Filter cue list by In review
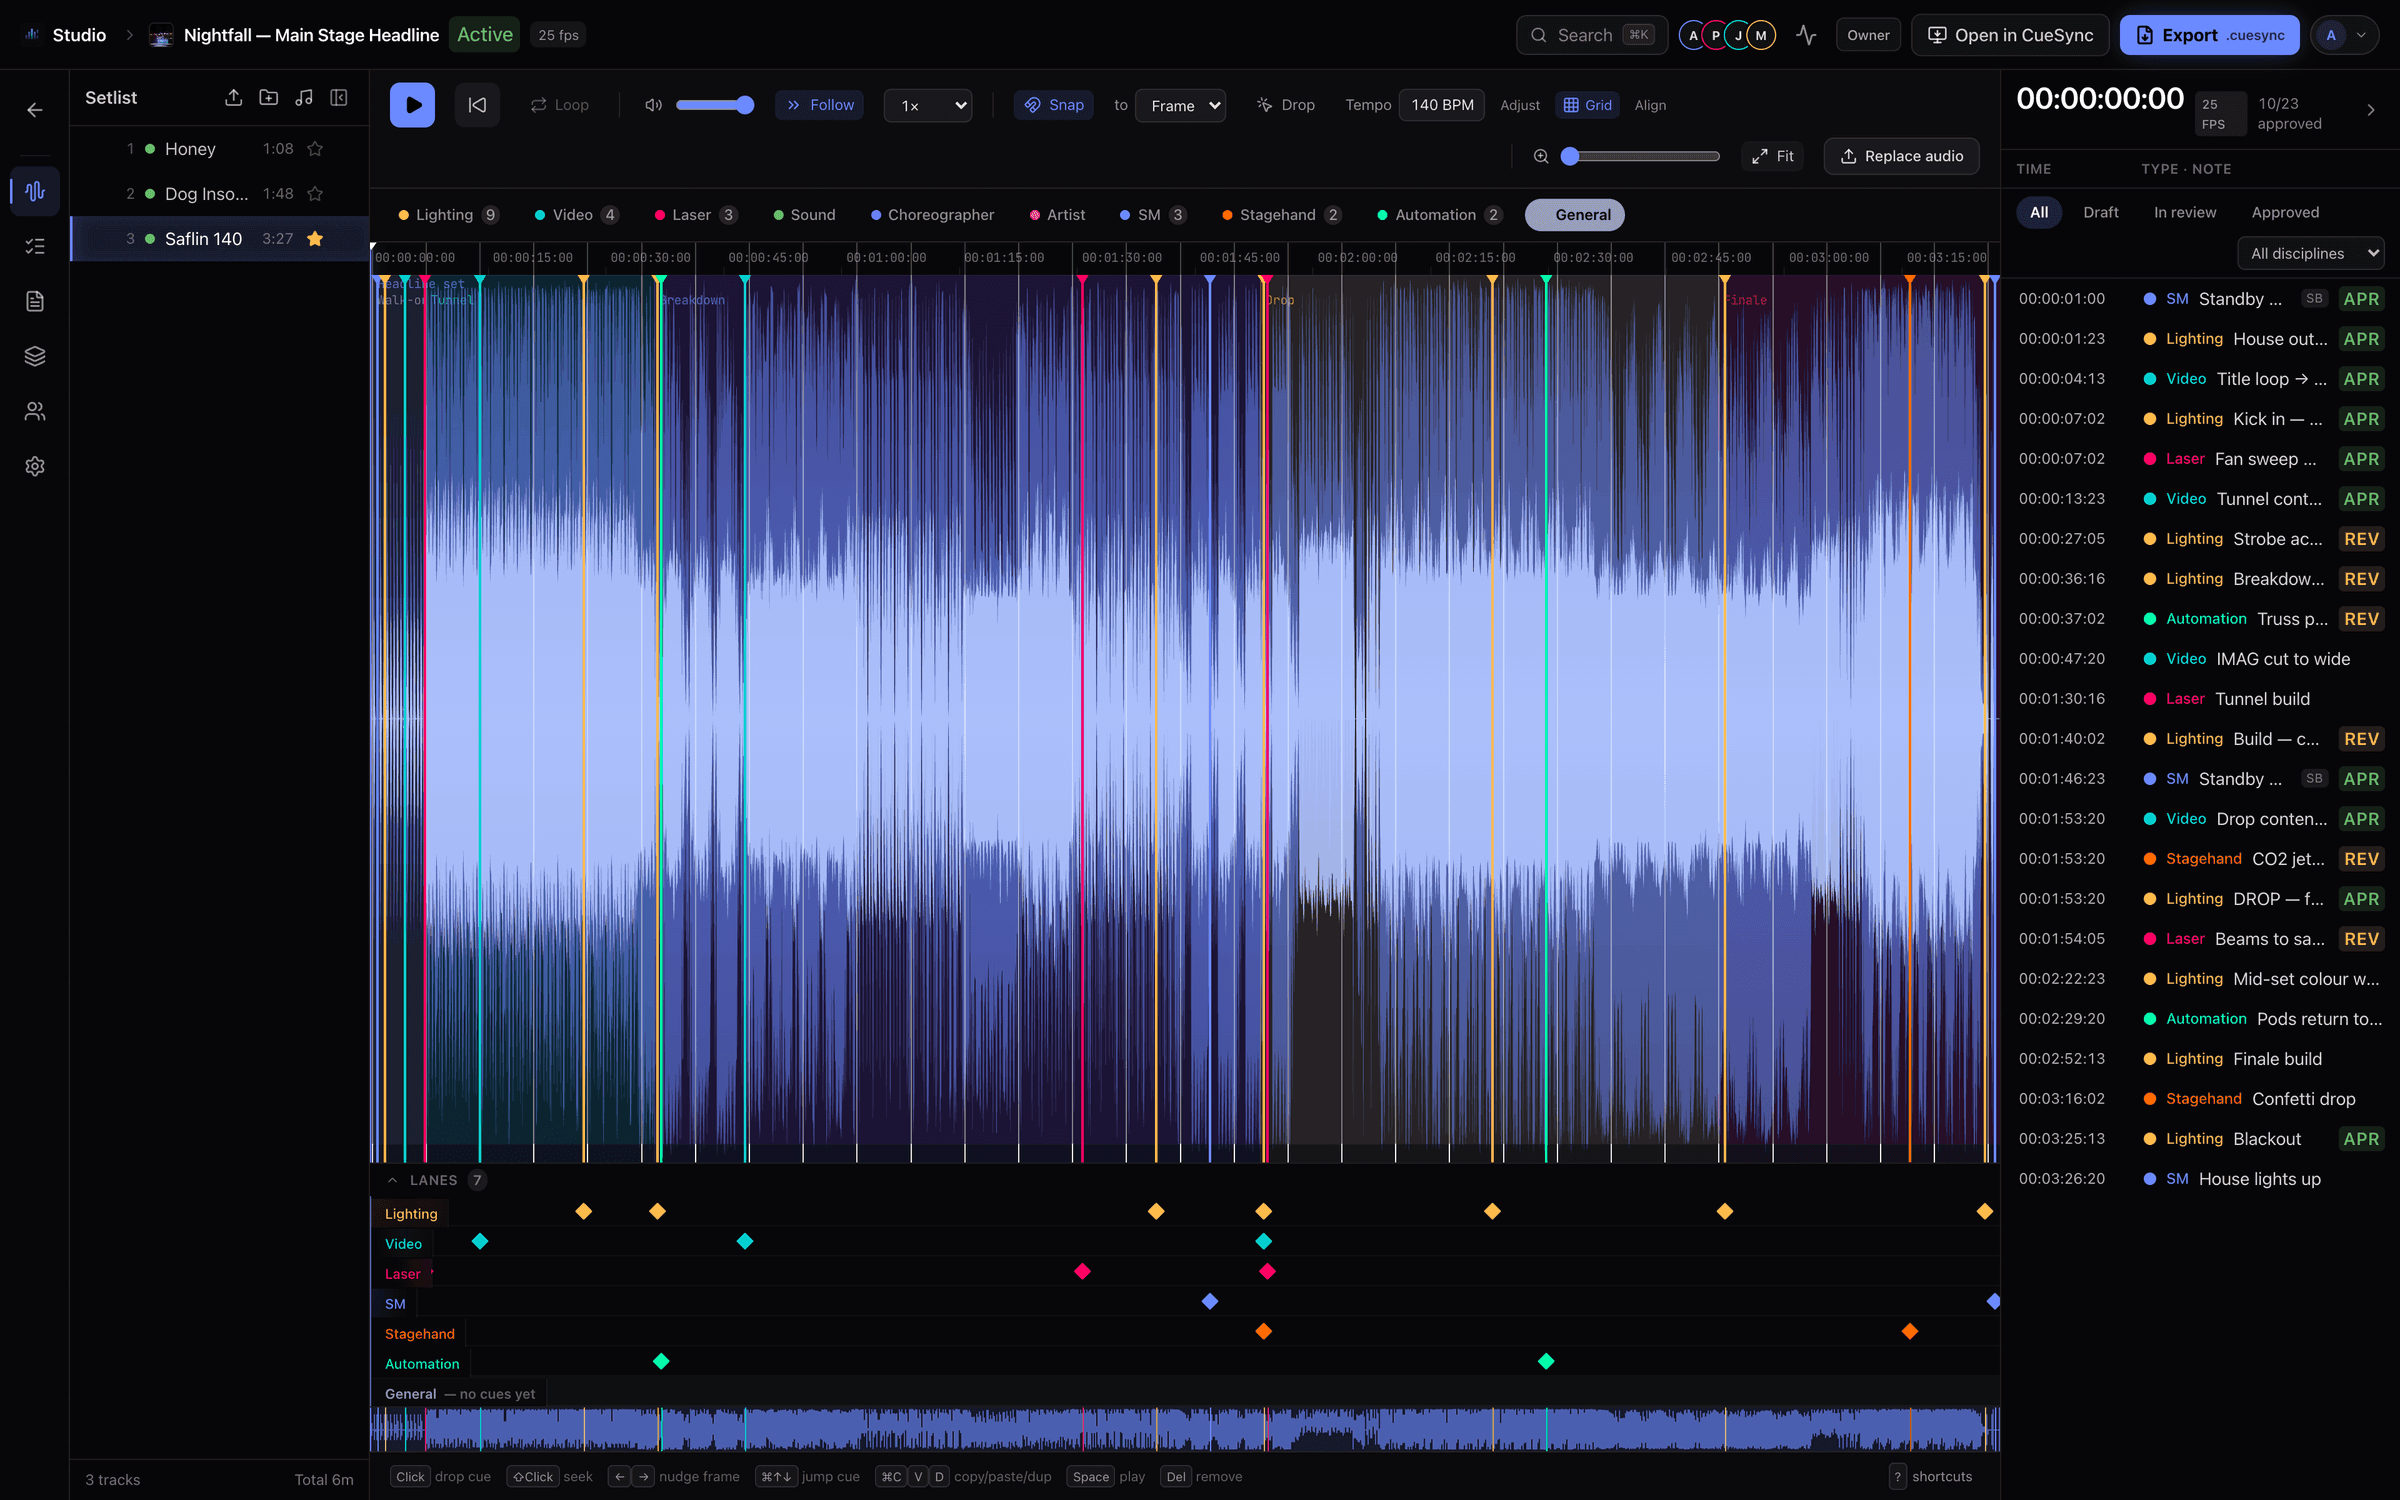 click(2185, 213)
